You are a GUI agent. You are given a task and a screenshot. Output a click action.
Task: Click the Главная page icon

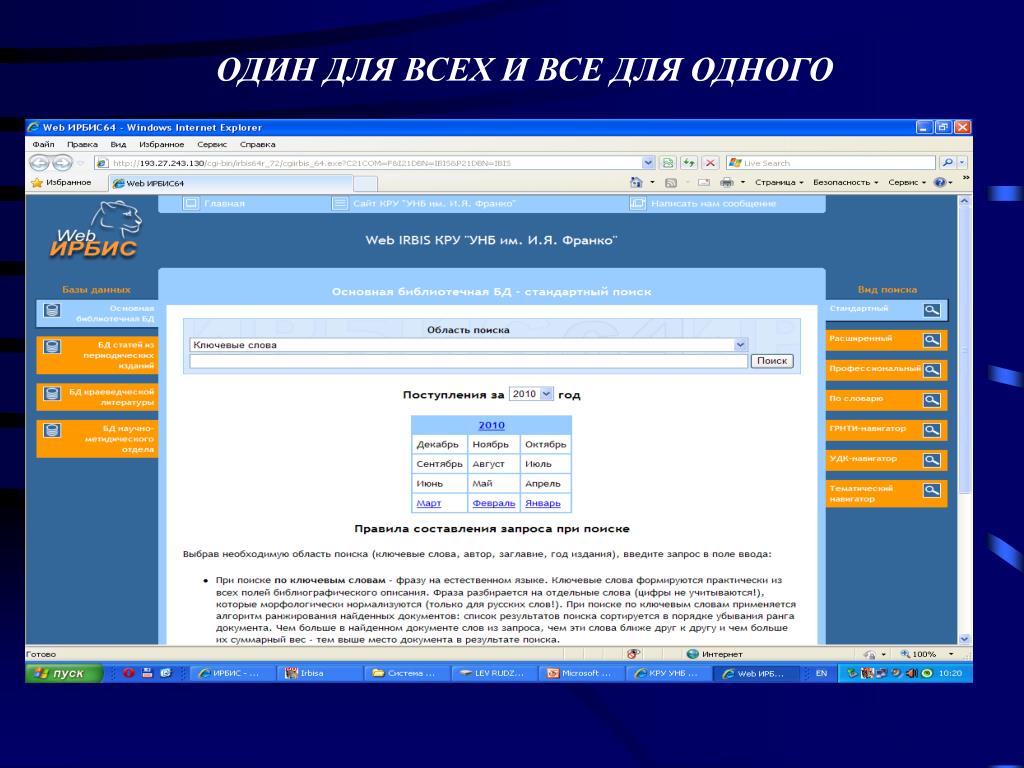click(x=191, y=204)
